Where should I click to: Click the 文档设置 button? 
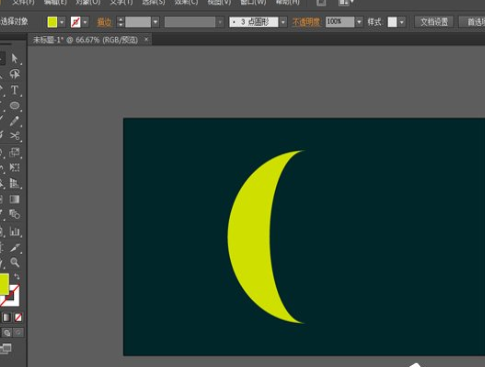tap(434, 22)
